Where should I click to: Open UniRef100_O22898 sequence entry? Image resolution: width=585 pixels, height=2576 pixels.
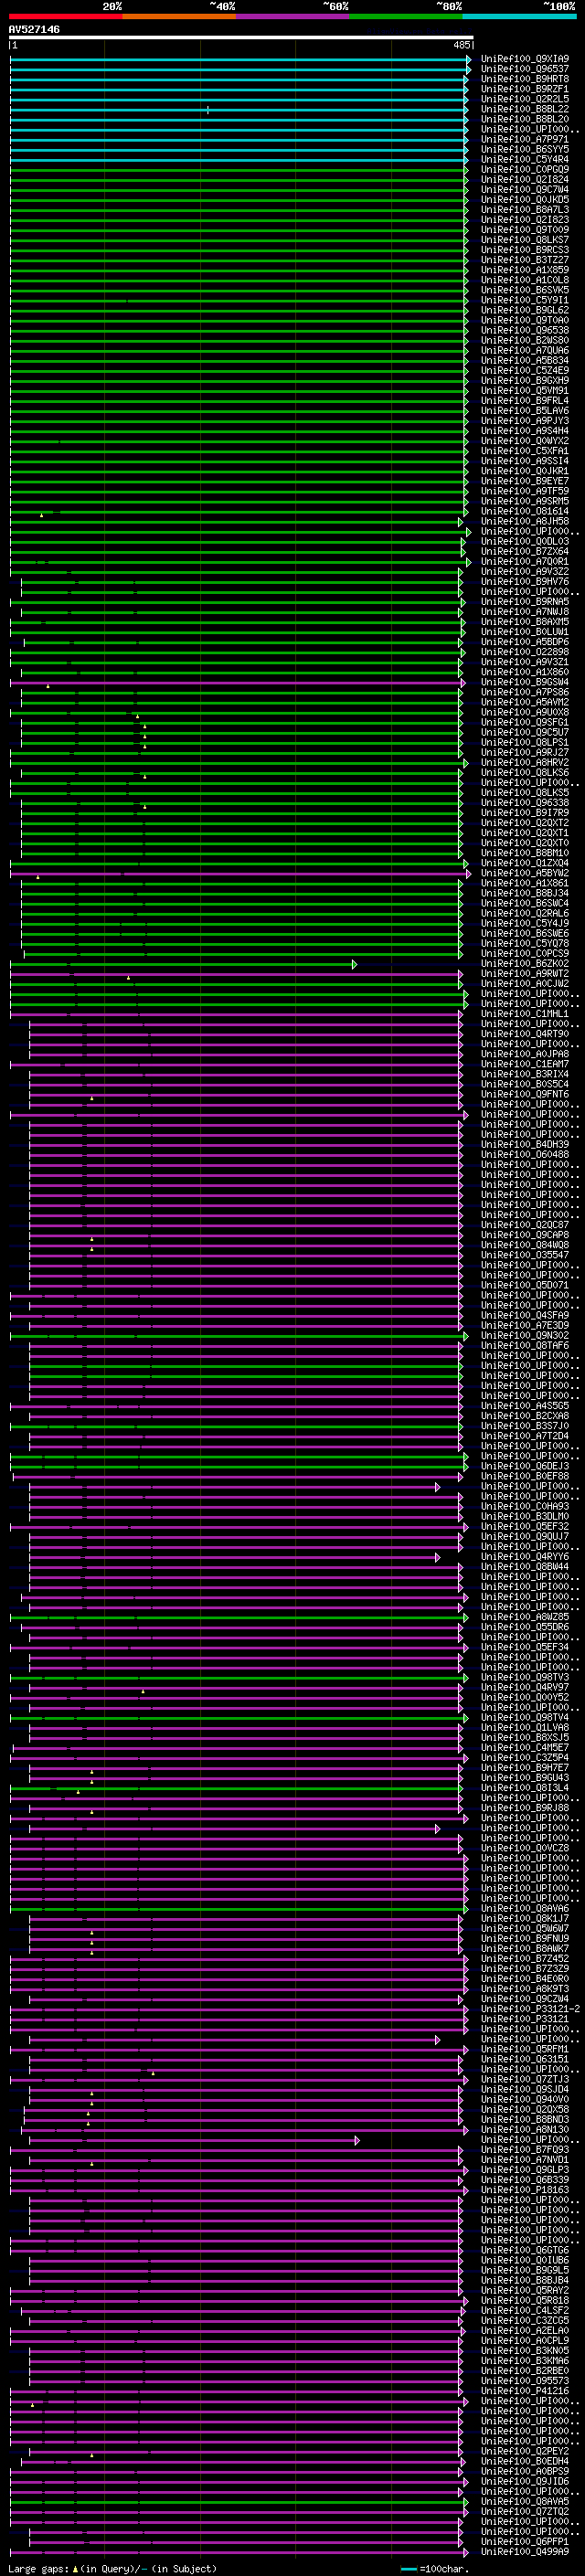click(x=525, y=652)
